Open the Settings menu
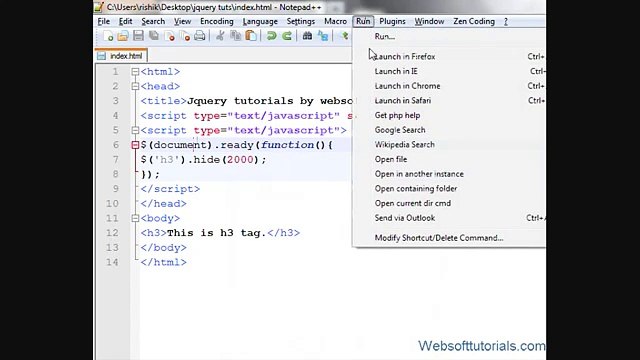The image size is (640, 360). point(300,21)
